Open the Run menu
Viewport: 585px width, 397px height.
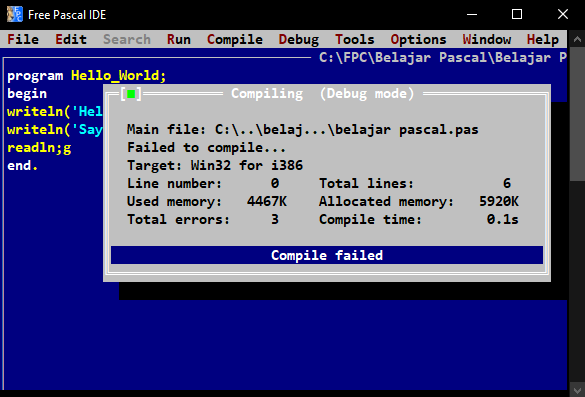(179, 39)
